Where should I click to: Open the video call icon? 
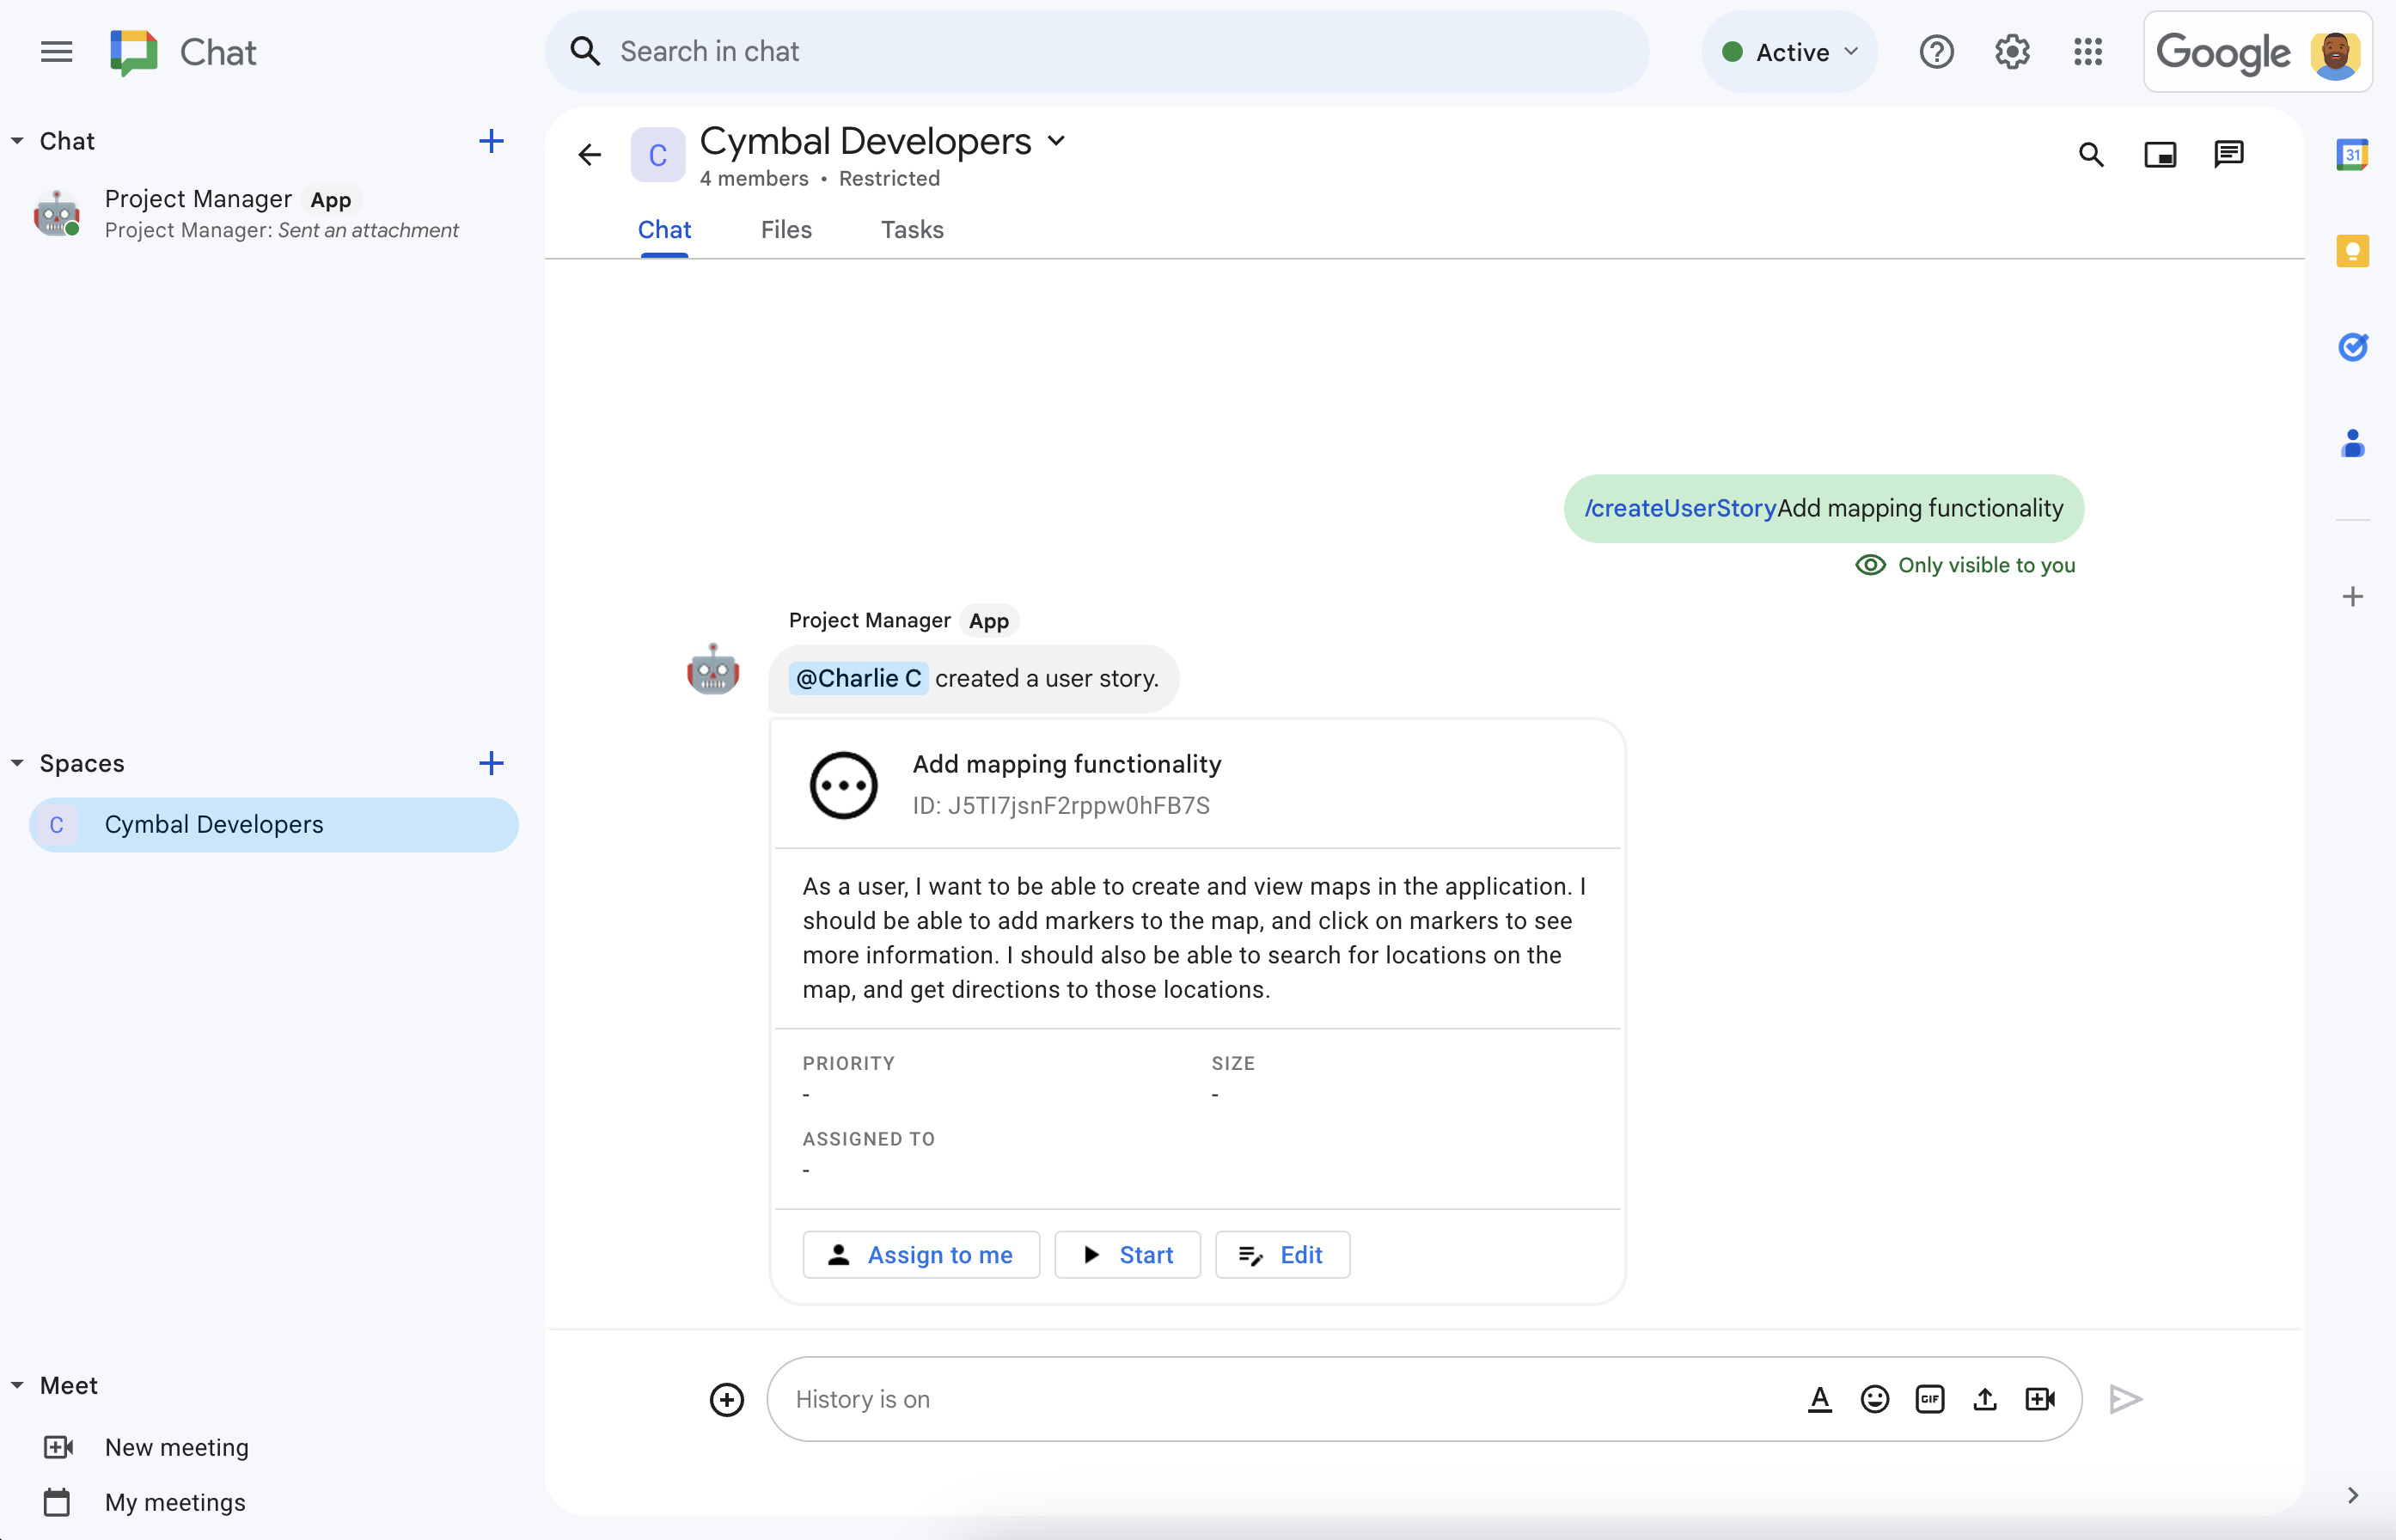2039,1398
